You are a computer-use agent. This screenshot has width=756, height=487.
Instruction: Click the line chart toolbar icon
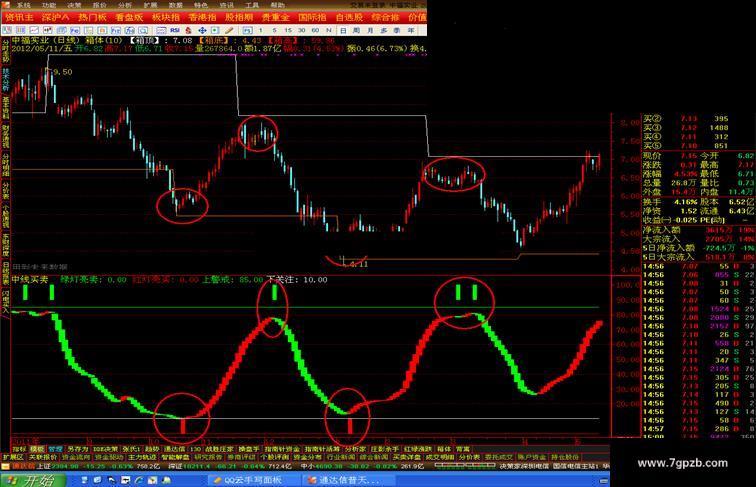point(34,30)
